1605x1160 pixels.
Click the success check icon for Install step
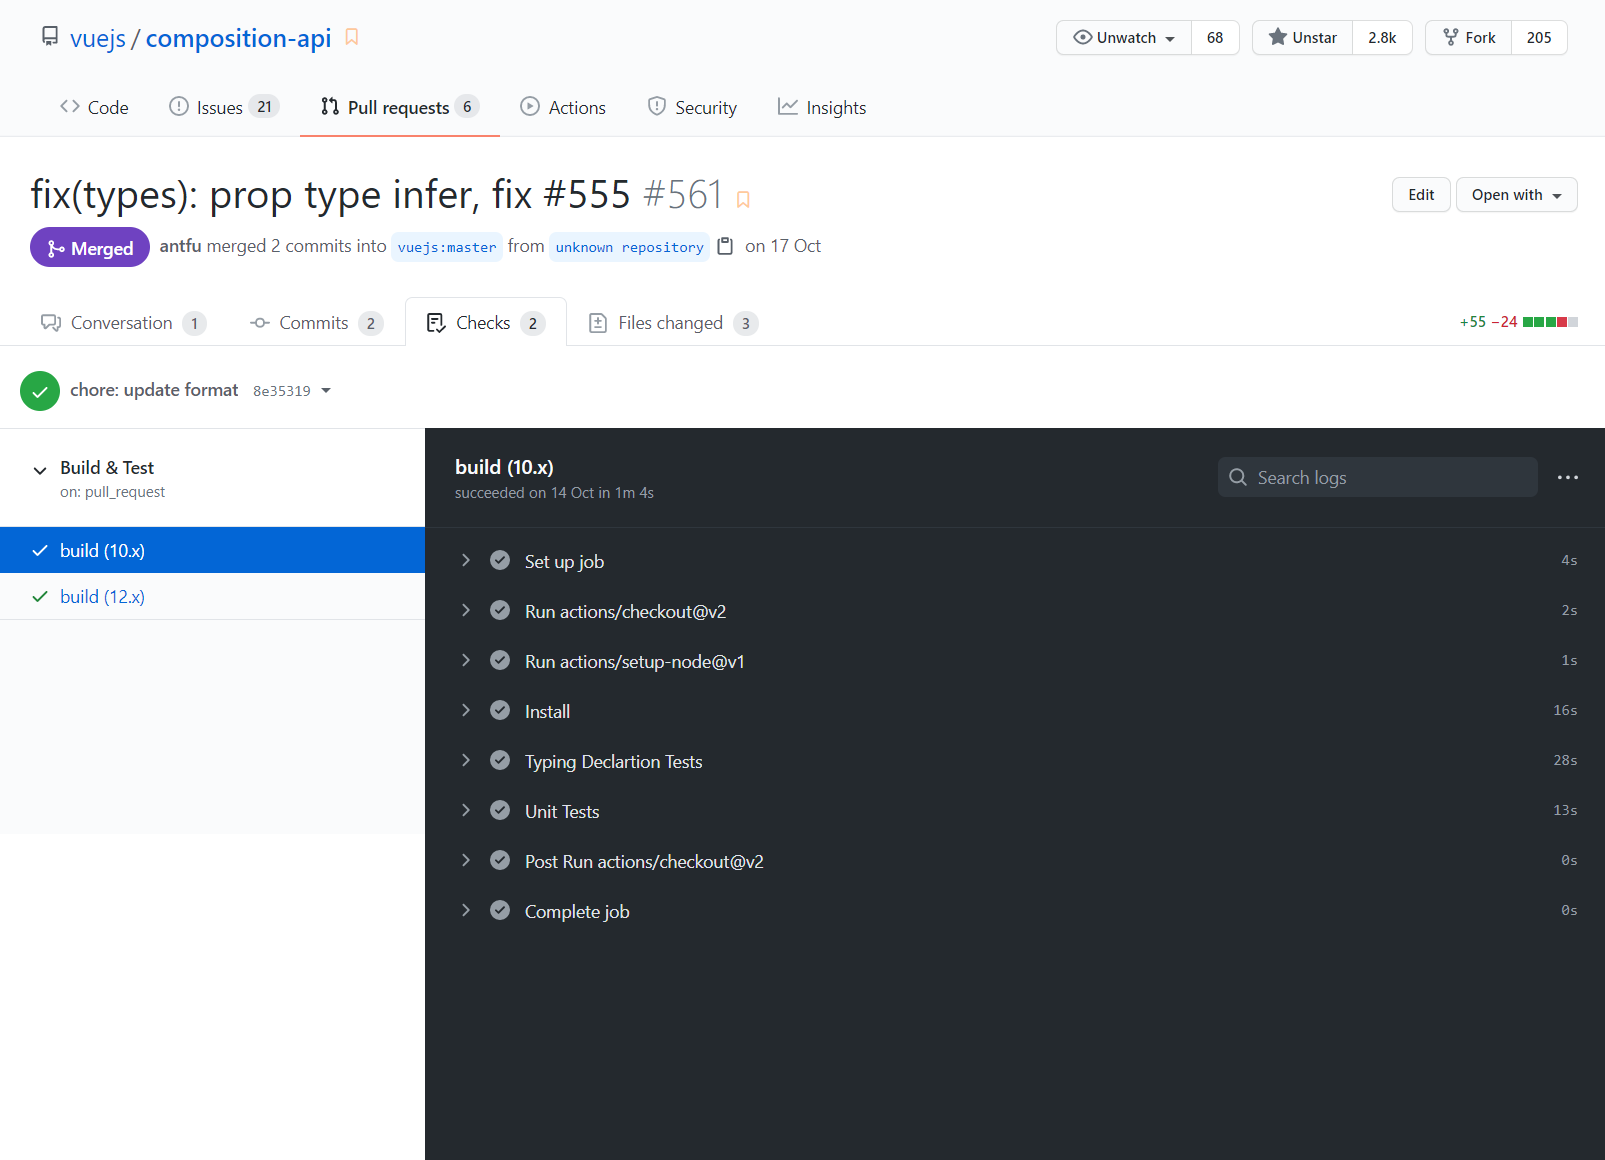click(x=500, y=711)
